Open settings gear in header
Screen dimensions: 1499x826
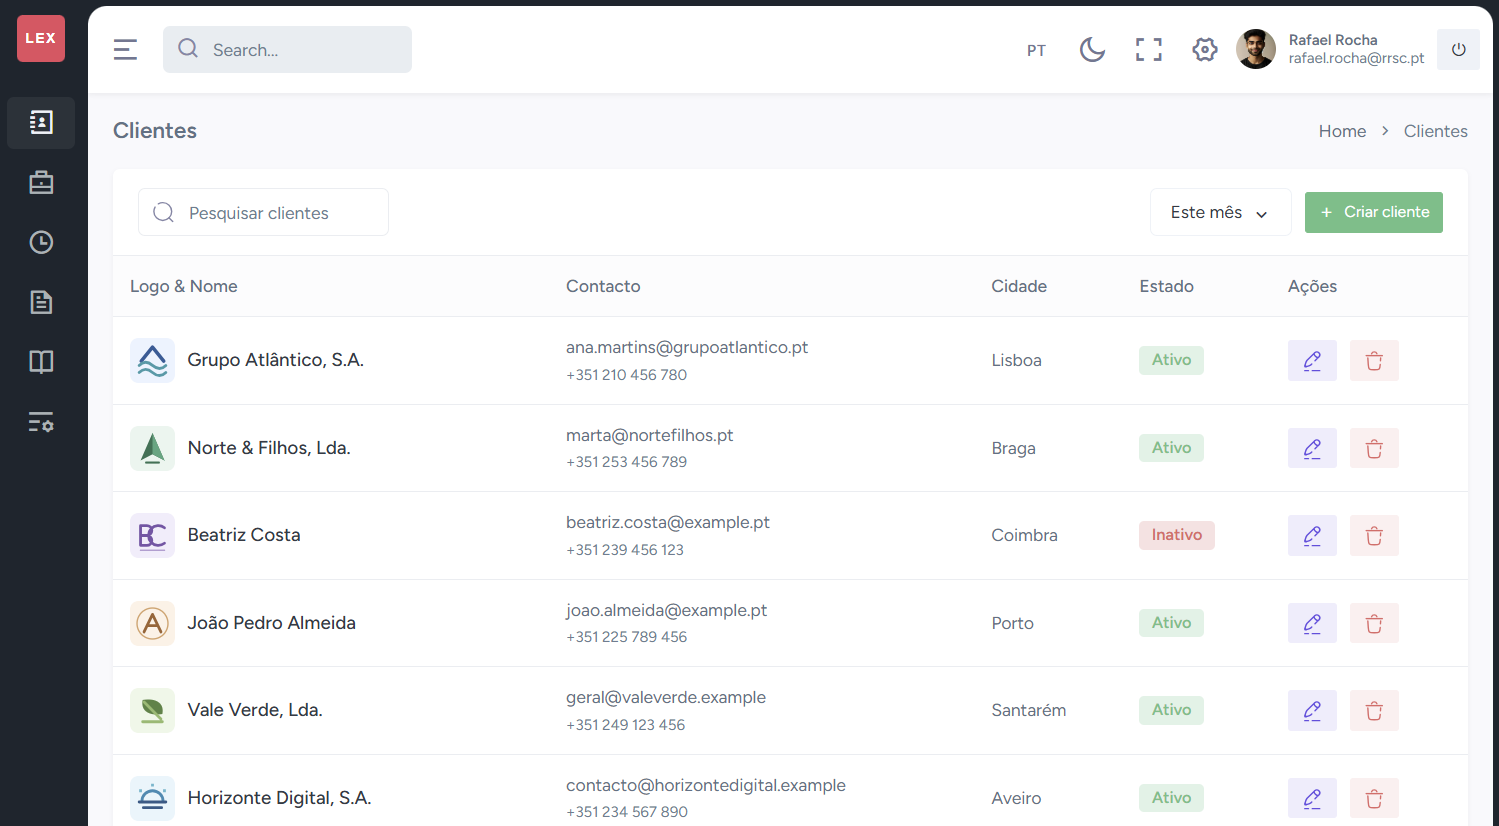[1204, 49]
